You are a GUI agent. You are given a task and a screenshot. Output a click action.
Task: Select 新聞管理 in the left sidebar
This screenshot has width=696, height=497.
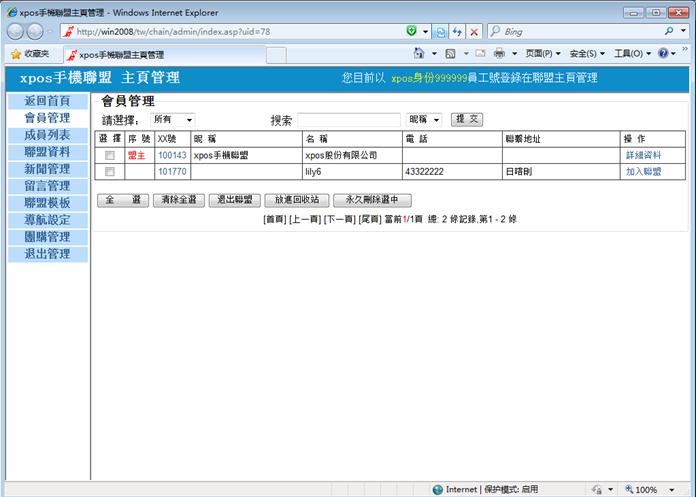(x=47, y=169)
